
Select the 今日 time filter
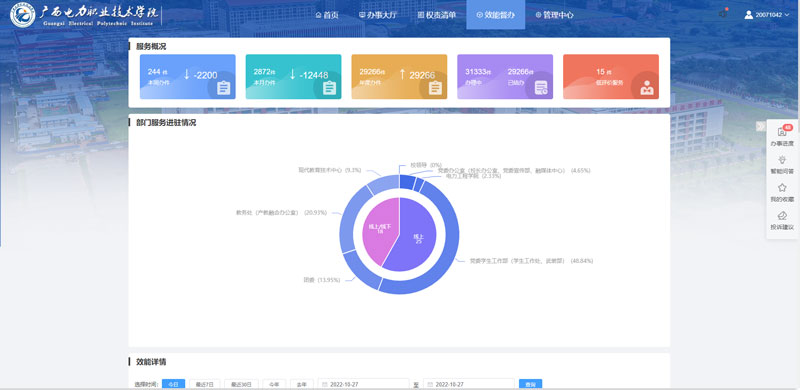[173, 384]
